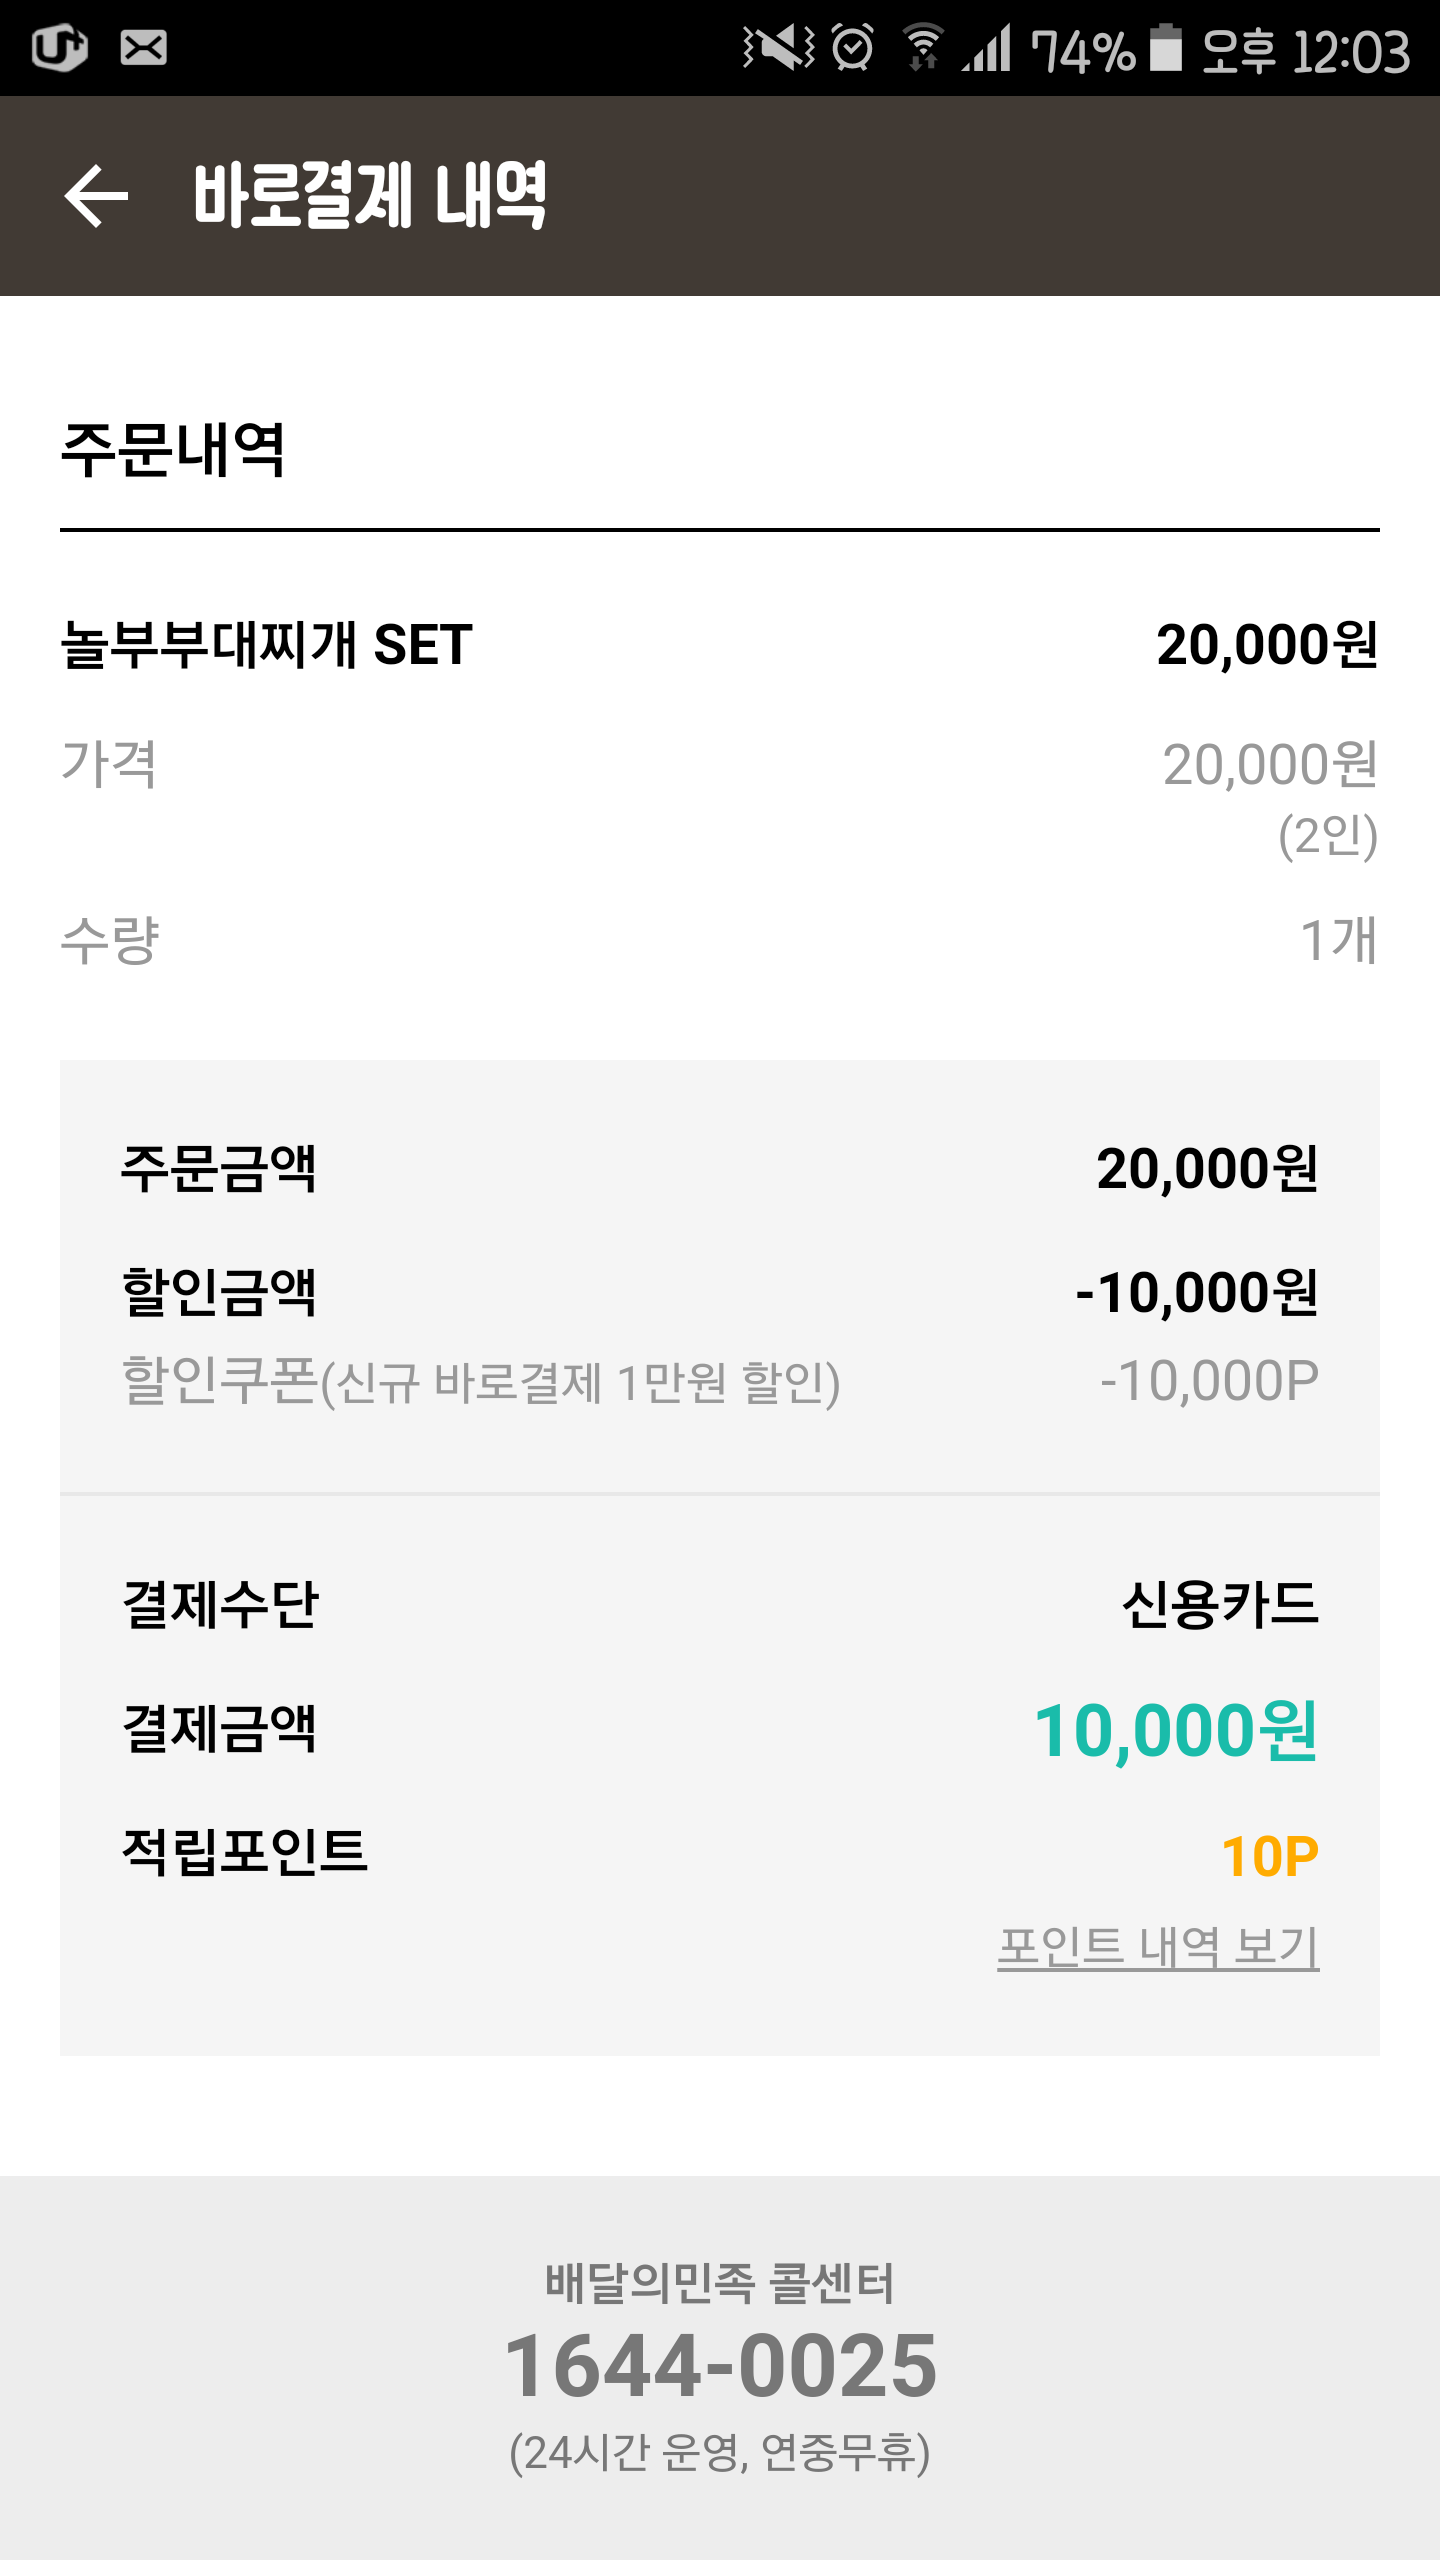Open 포인트 내역 보기 link

point(1158,1946)
